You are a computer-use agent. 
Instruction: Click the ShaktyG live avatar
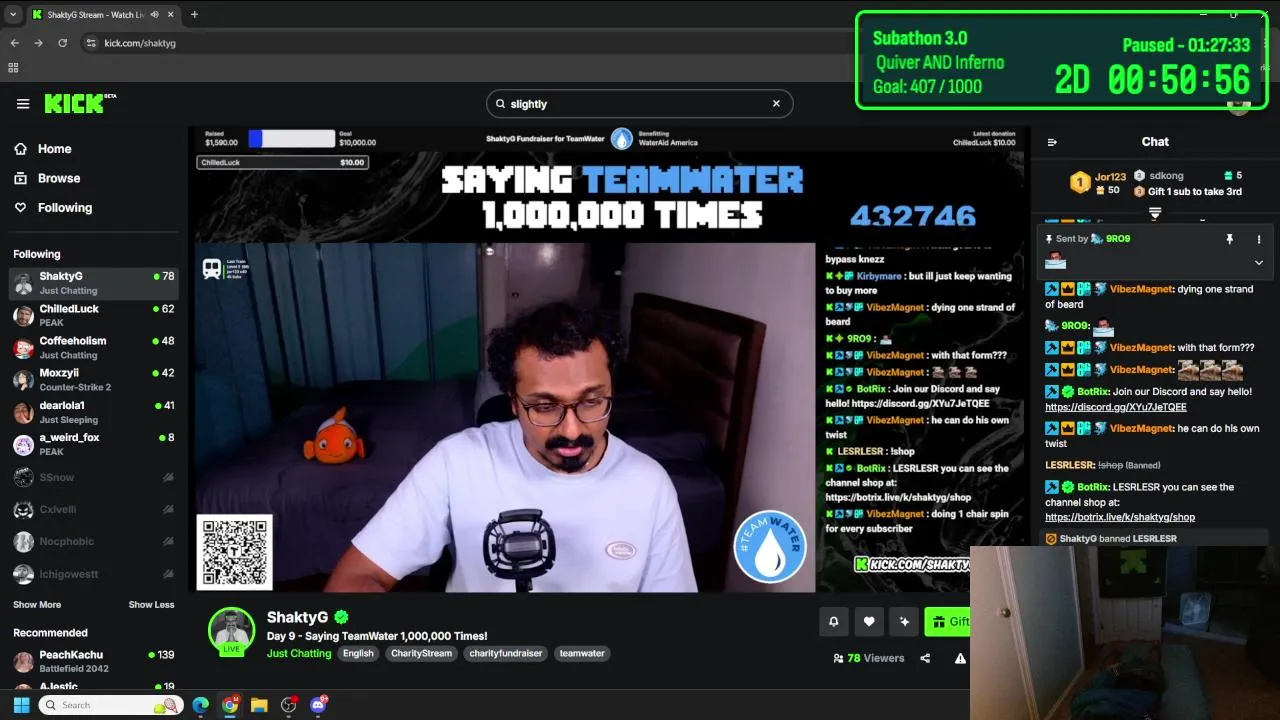[231, 631]
